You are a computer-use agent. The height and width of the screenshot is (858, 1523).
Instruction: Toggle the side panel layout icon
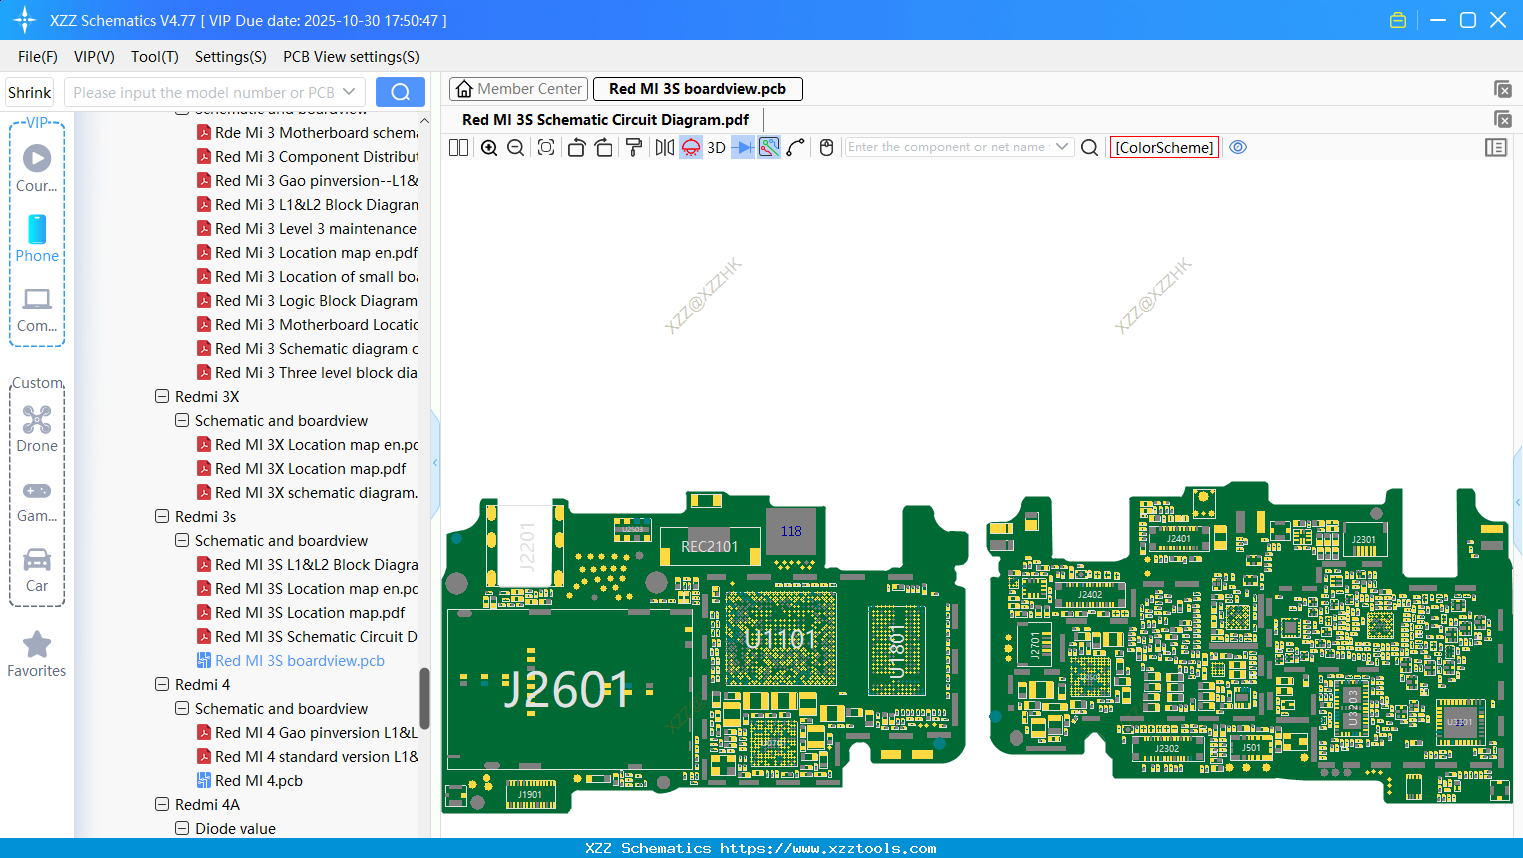1496,147
